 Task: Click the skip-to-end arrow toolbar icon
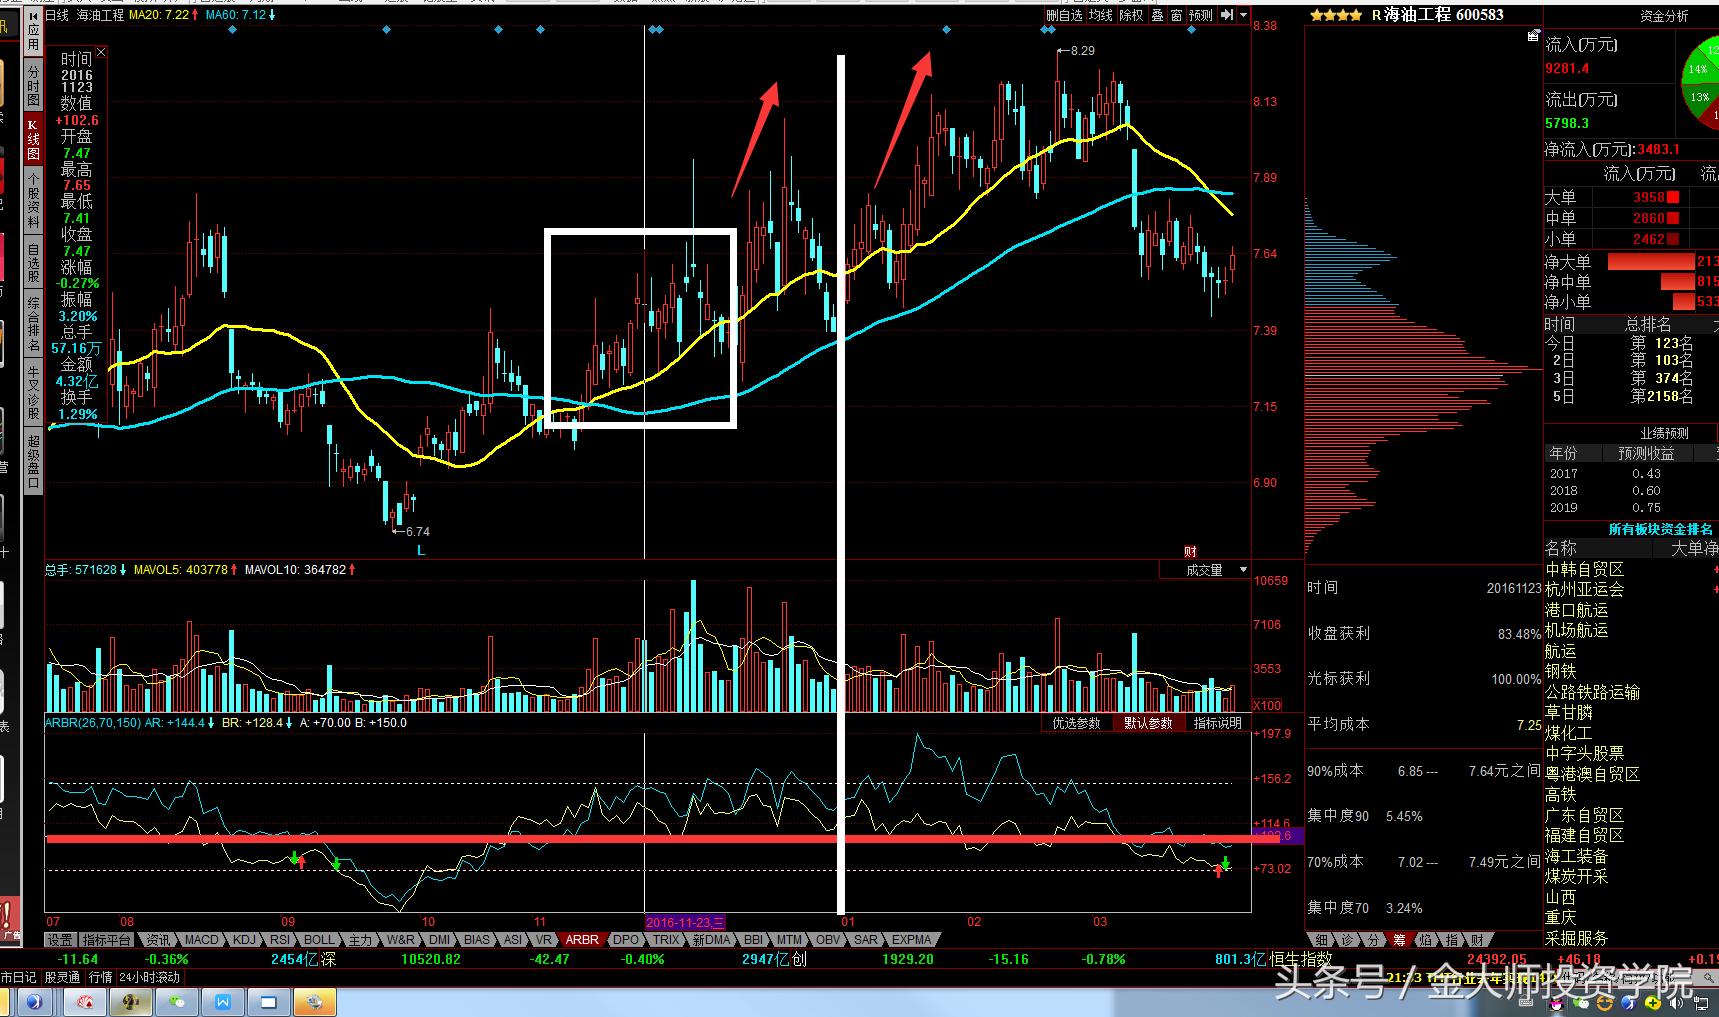(1227, 15)
